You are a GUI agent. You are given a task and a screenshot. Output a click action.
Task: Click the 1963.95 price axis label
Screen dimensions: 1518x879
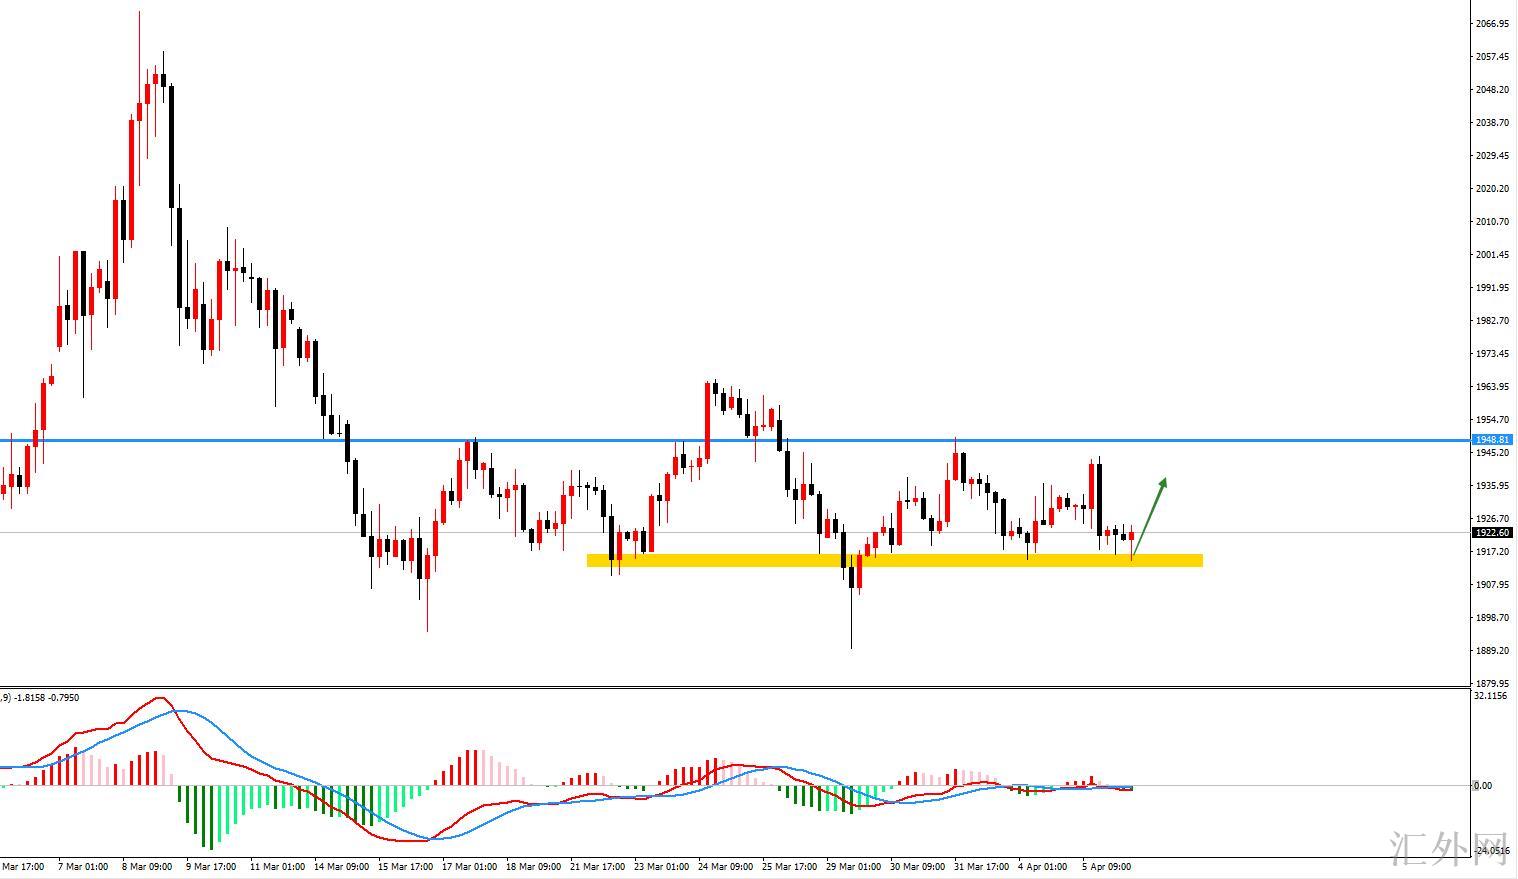(x=1492, y=387)
